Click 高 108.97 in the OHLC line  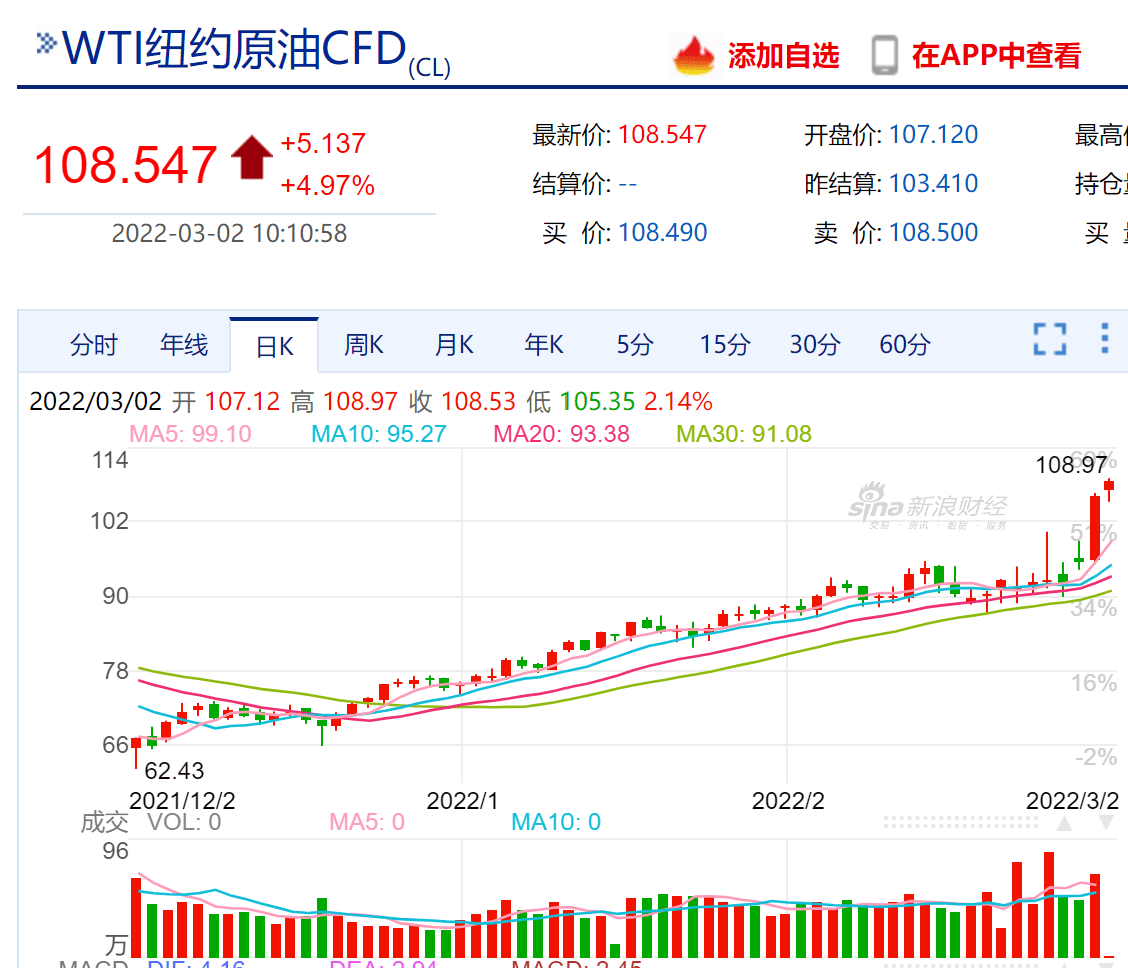(344, 401)
